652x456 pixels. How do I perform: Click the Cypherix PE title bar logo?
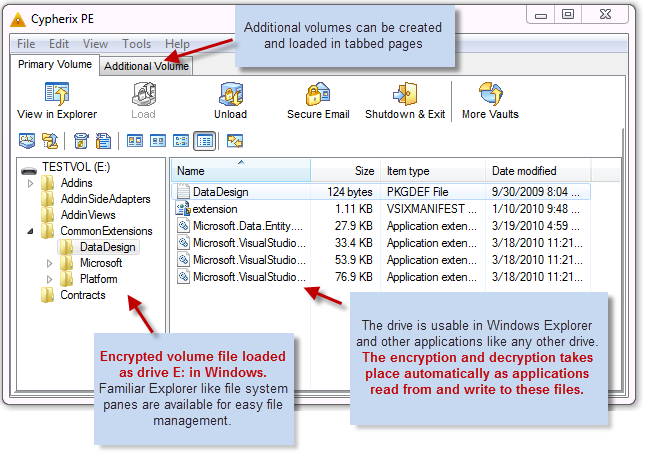(x=18, y=20)
